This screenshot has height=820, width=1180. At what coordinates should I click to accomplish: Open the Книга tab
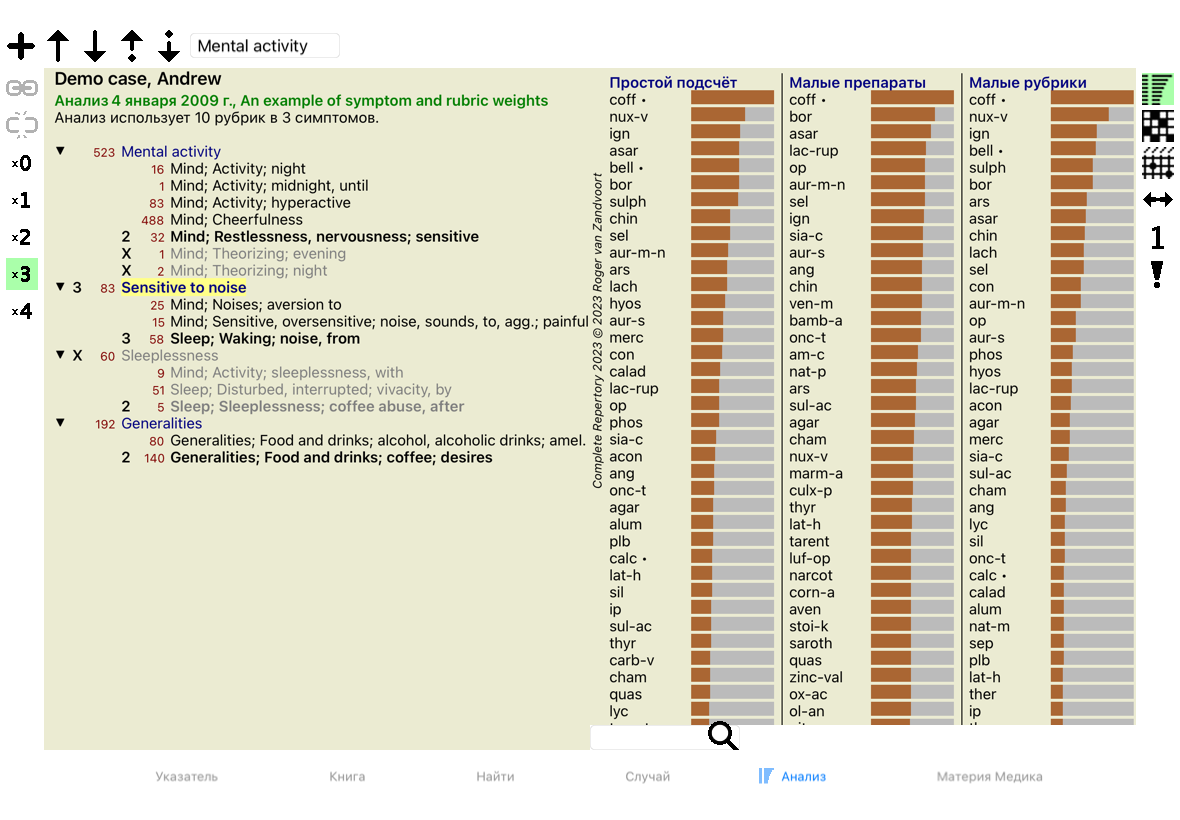point(347,776)
